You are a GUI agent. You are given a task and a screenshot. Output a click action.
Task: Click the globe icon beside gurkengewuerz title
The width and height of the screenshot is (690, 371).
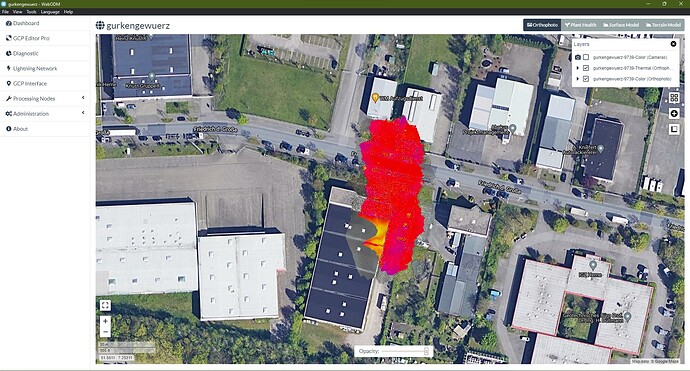coord(100,26)
